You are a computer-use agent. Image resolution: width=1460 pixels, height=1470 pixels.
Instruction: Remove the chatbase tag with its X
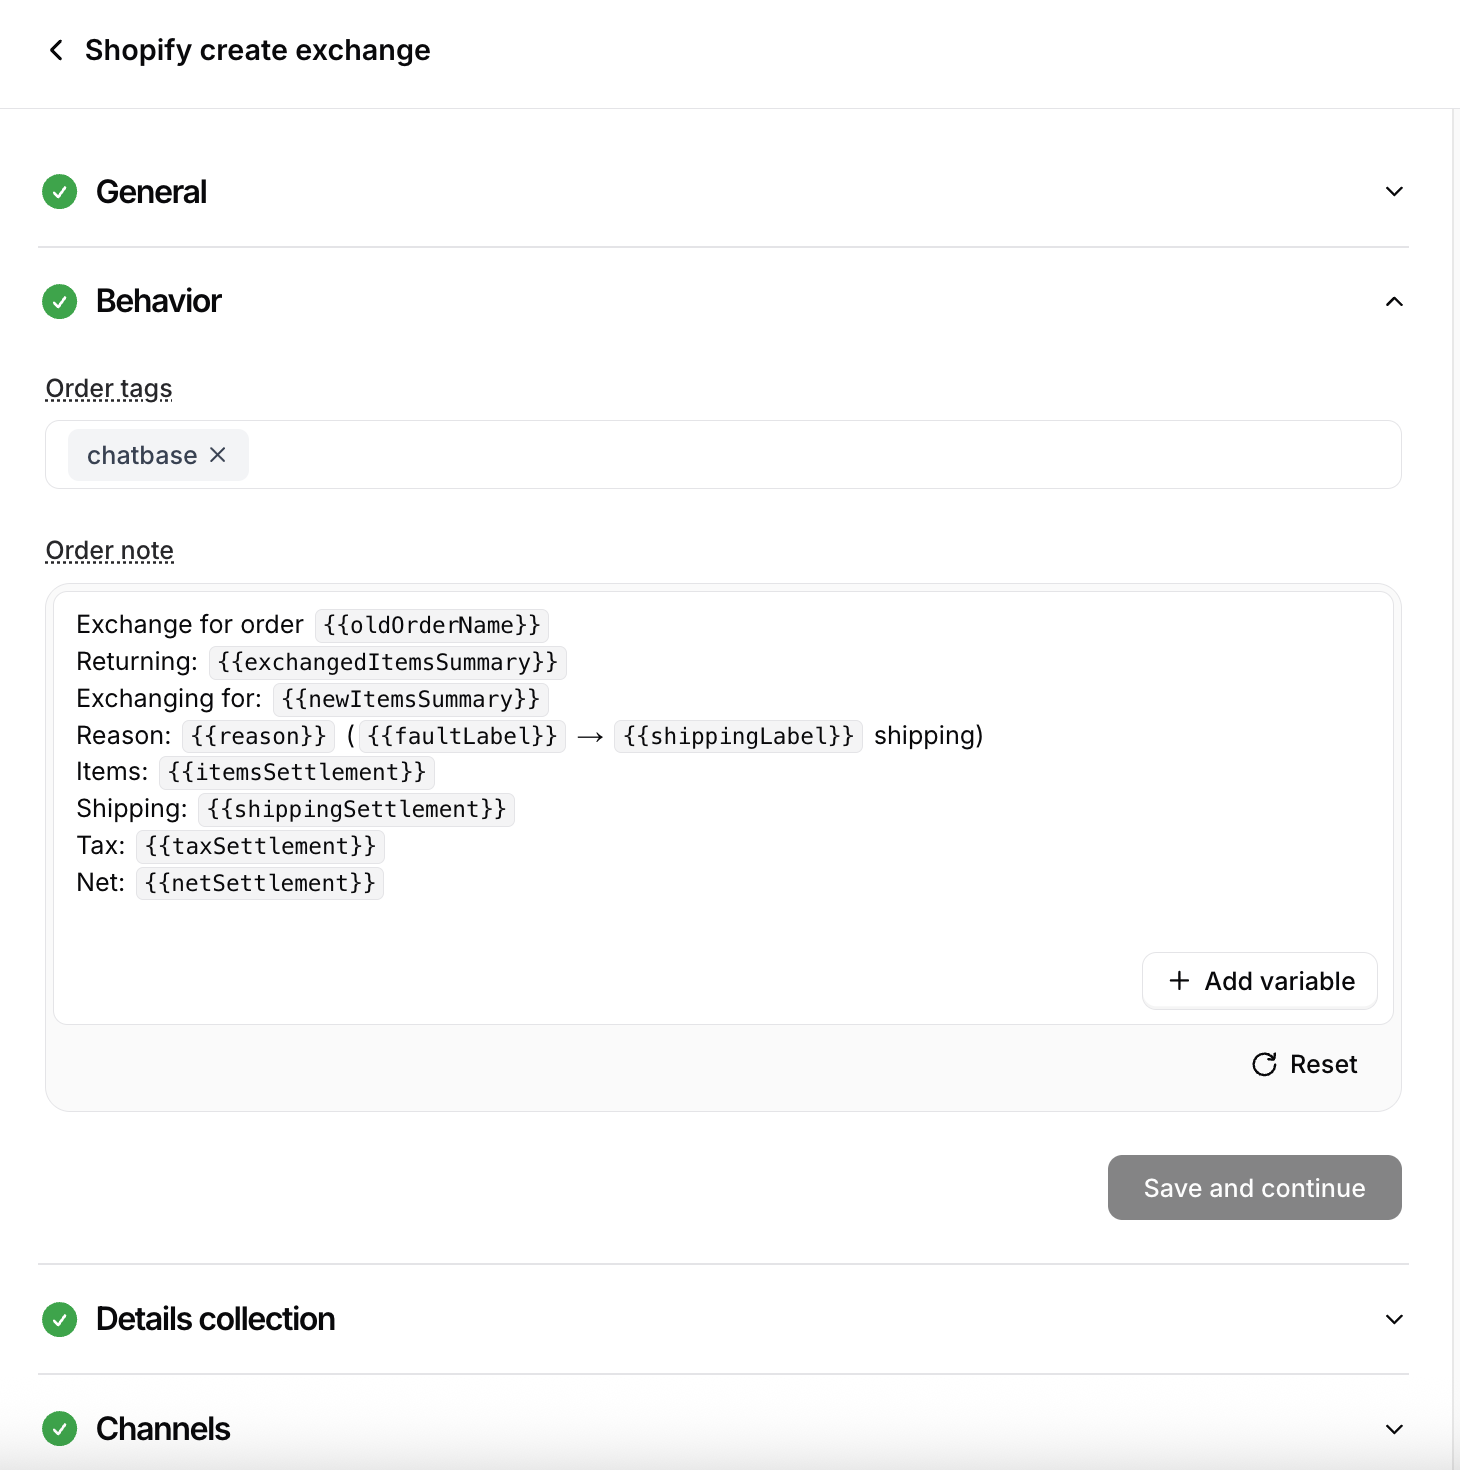coord(218,455)
